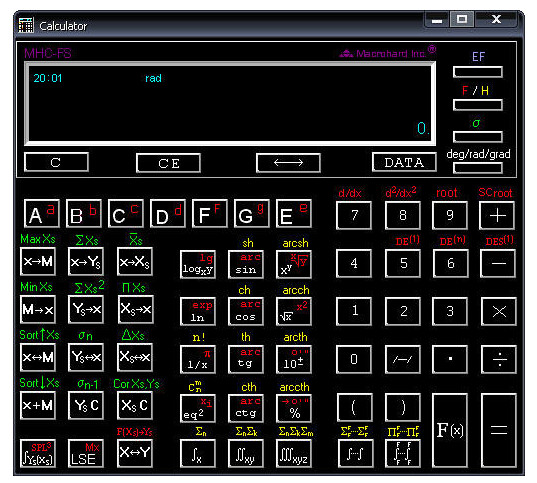This screenshot has width=537, height=483.
Task: Click the Ys↔x exchange key
Action: [x=86, y=357]
